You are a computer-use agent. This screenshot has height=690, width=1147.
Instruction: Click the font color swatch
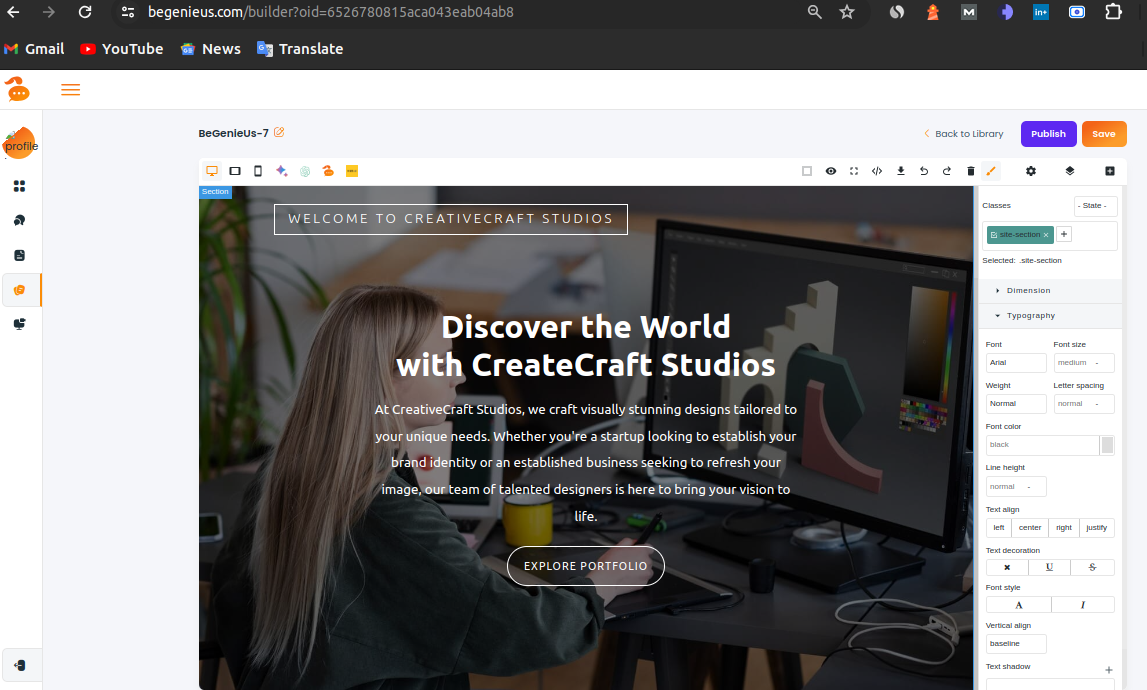(1107, 445)
